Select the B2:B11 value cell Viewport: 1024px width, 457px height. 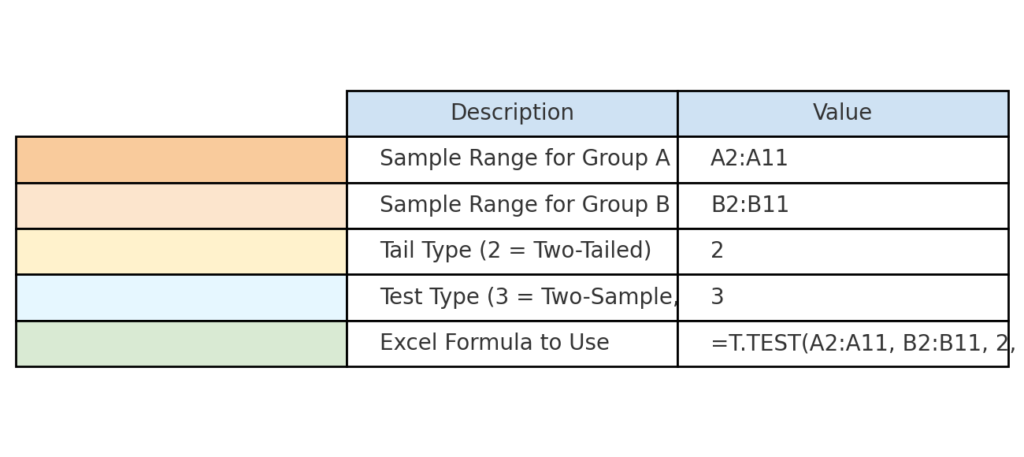point(843,206)
